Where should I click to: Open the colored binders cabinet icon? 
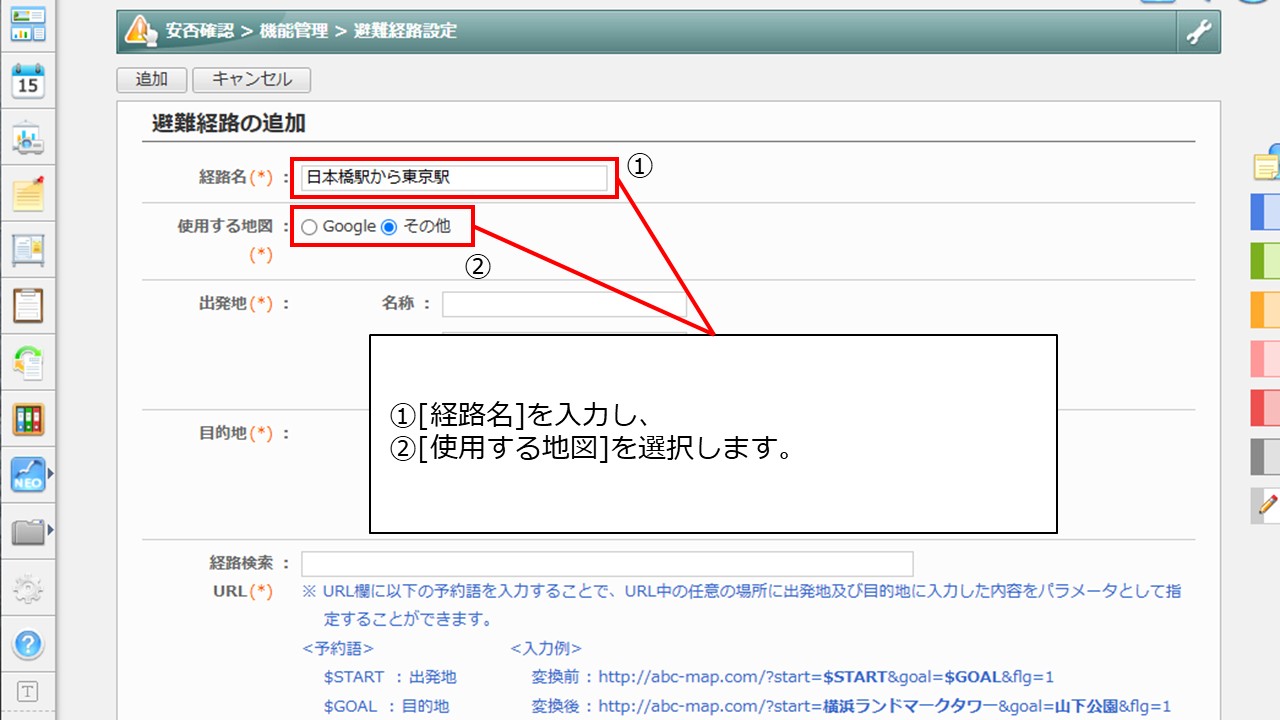point(28,418)
